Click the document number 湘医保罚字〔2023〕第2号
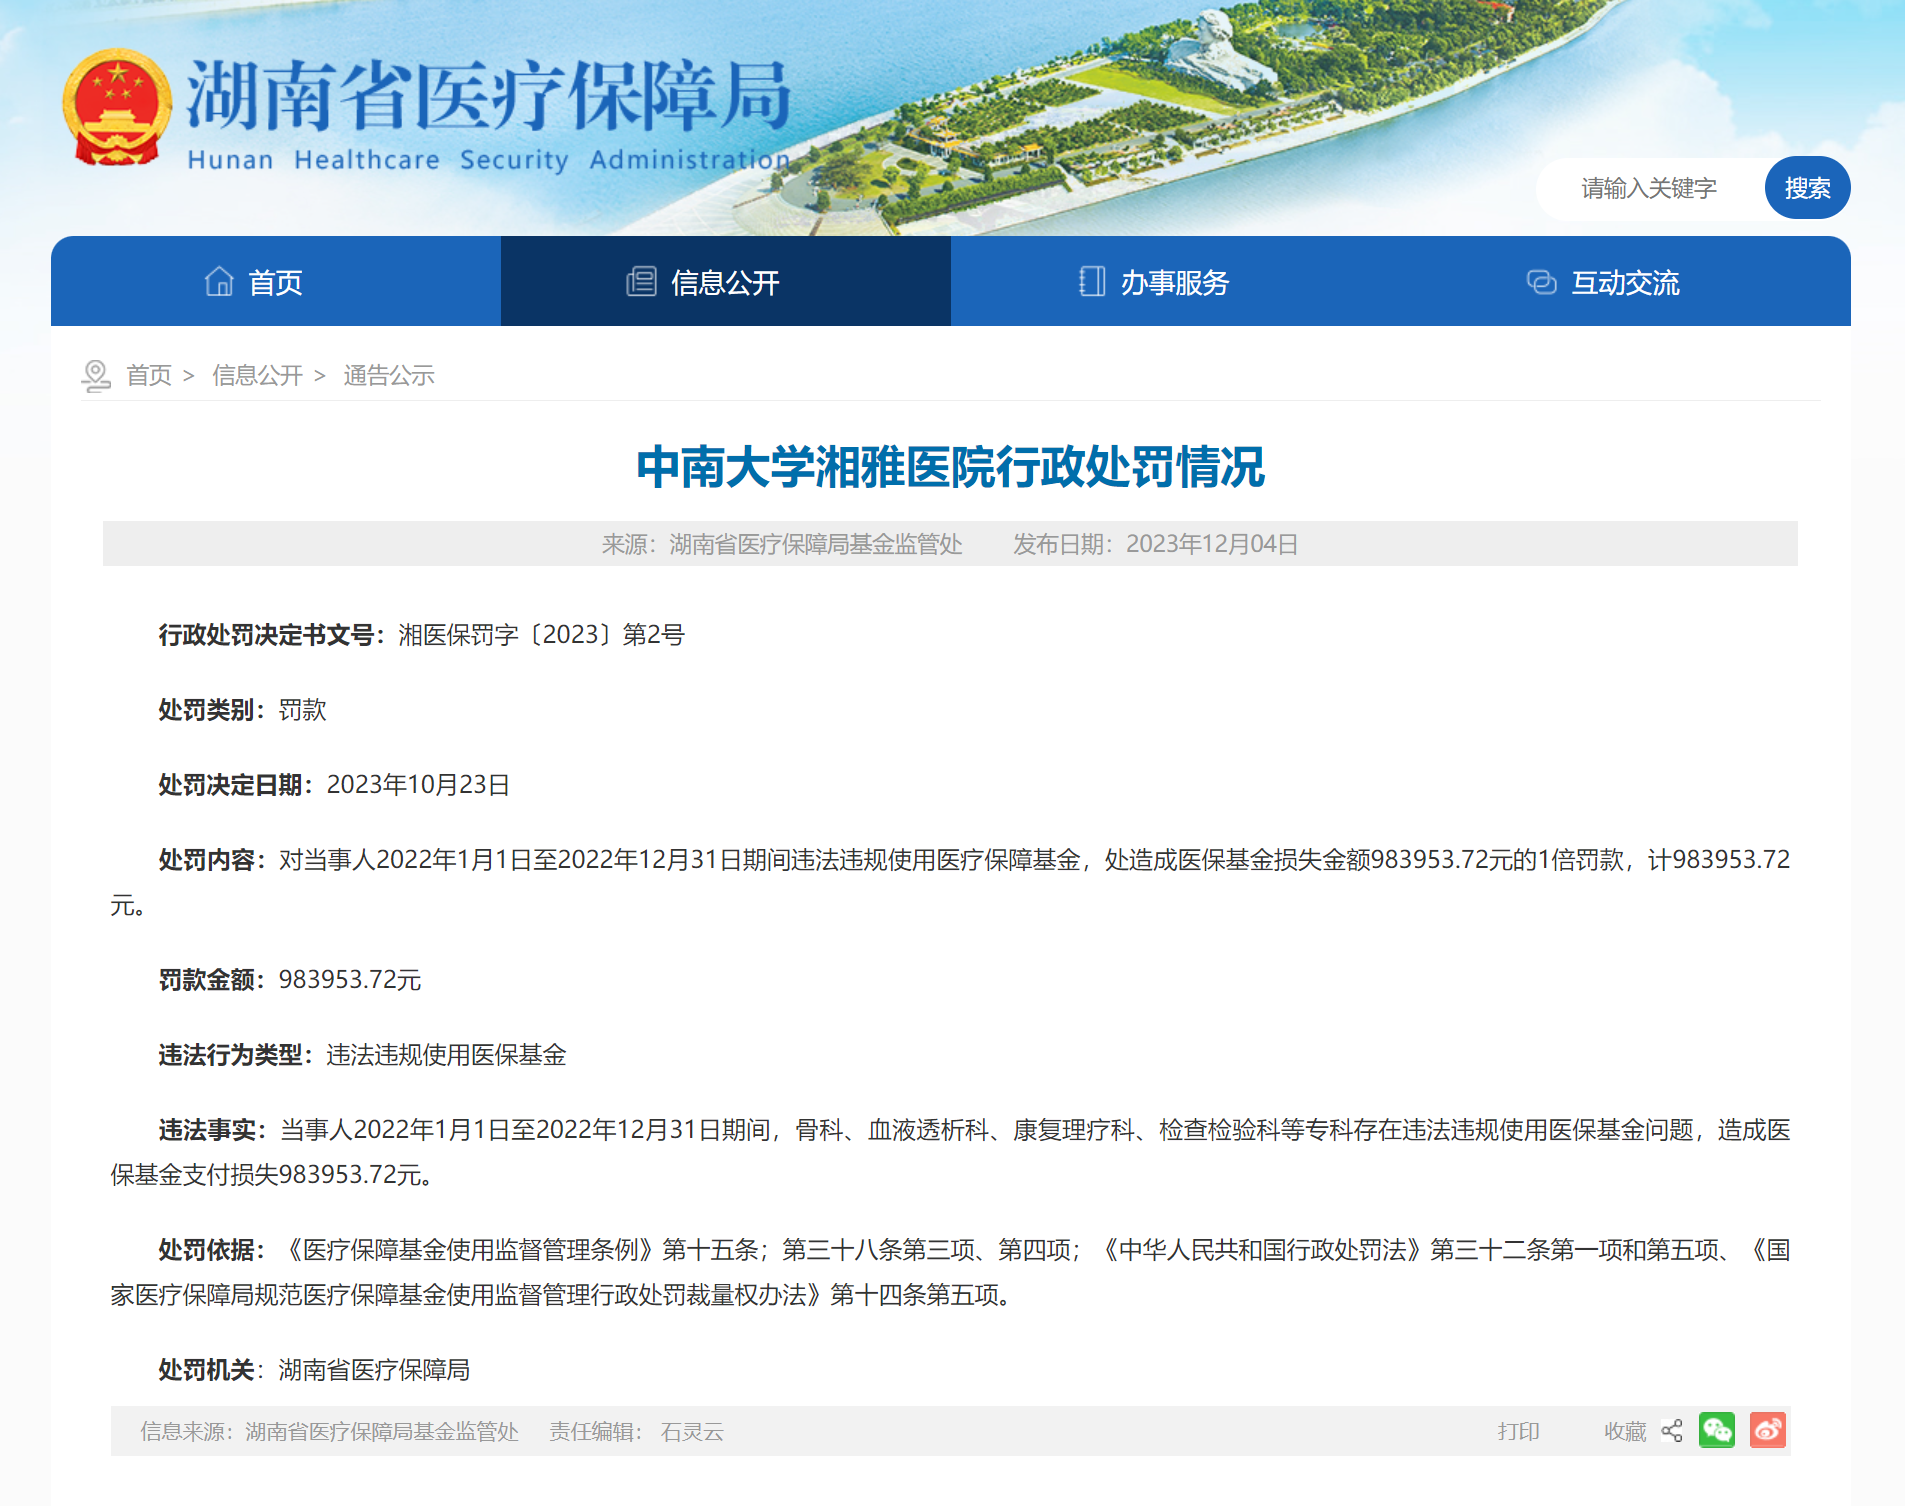The height and width of the screenshot is (1506, 1905). pos(542,635)
